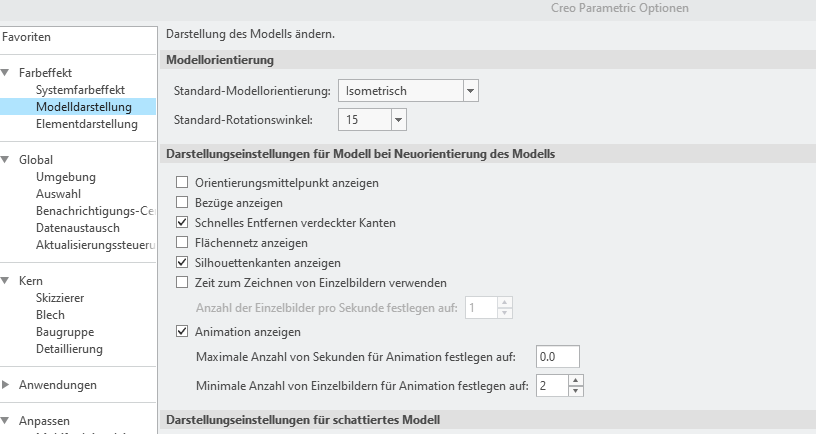Open Elementdarstellung options page
Viewport: 816px width, 434px height.
pos(87,124)
